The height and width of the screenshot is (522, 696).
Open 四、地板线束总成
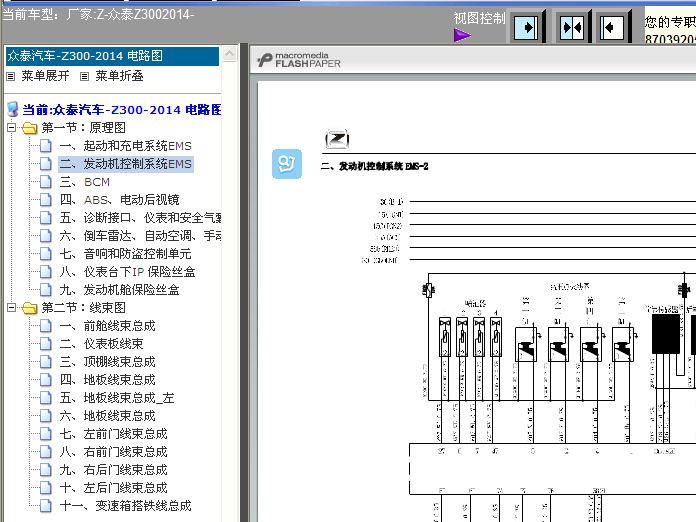[x=107, y=380]
